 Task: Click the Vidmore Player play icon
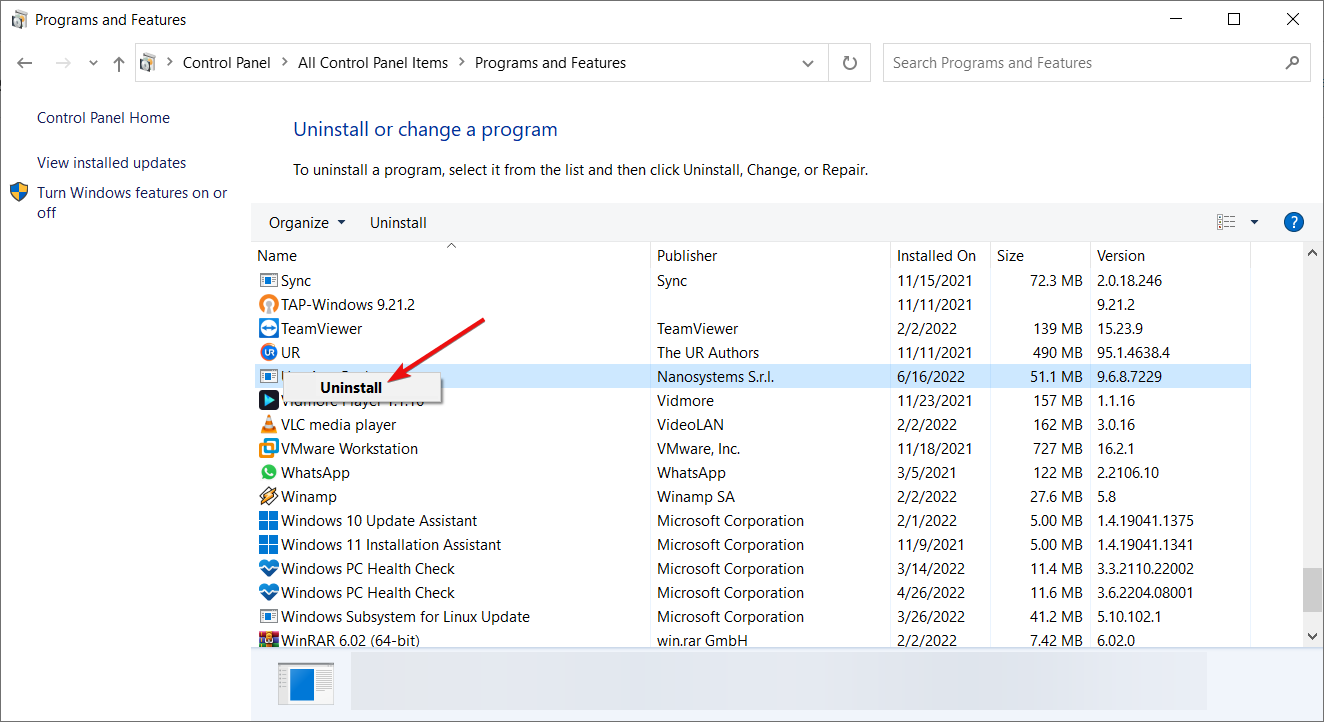pyautogui.click(x=268, y=401)
